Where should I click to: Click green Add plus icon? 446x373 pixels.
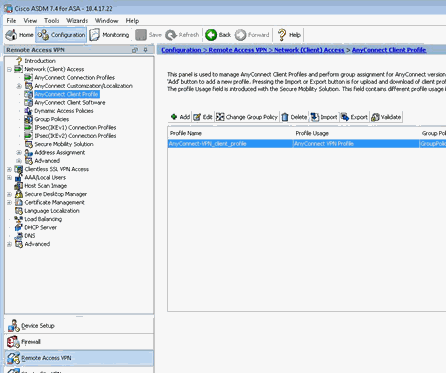click(x=174, y=117)
